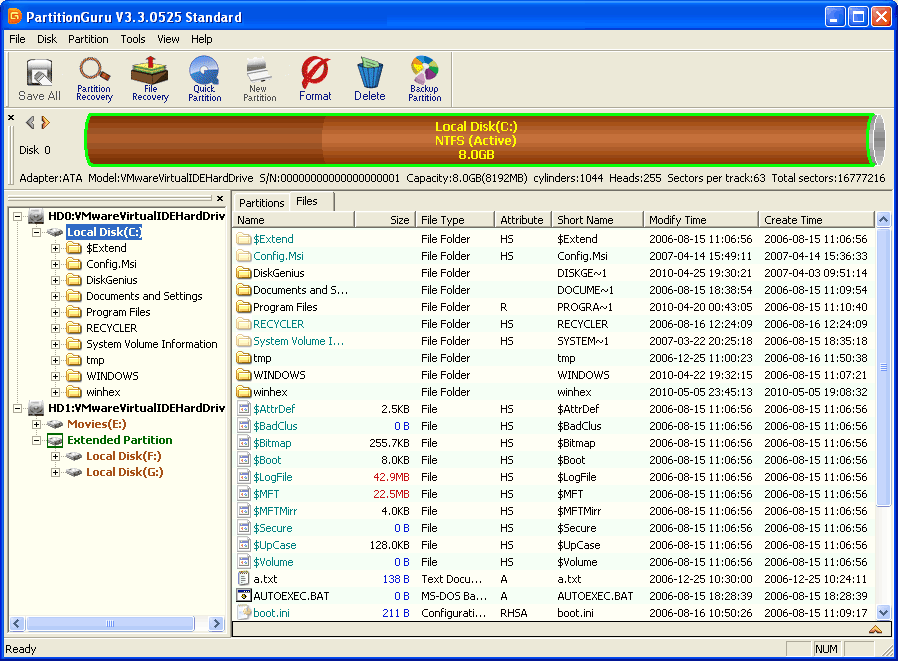Switch to the Partitions tab
This screenshot has height=661, width=898.
[x=262, y=203]
